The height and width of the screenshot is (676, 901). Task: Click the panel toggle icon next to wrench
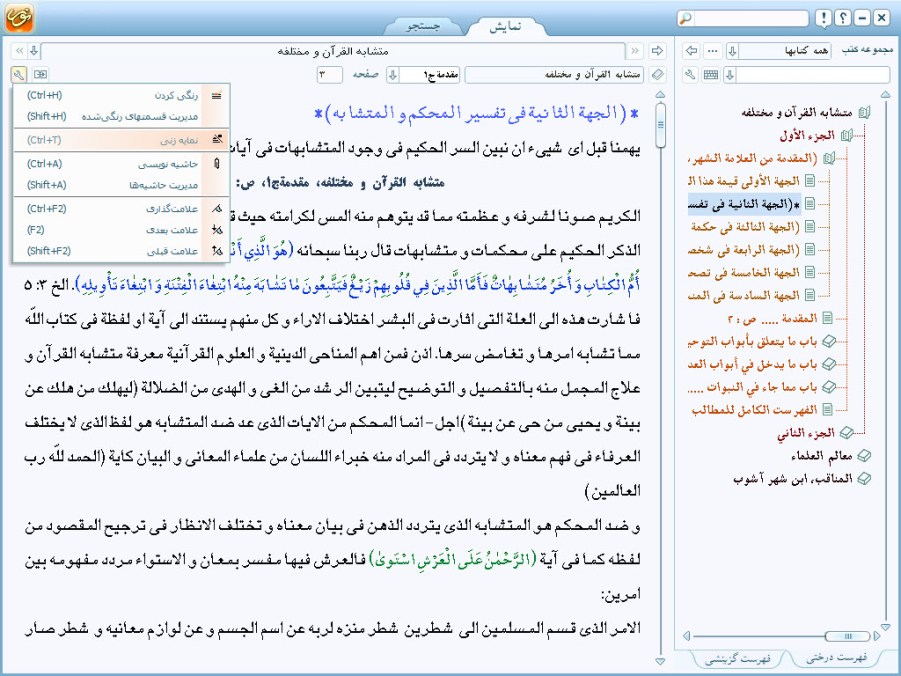(x=40, y=74)
